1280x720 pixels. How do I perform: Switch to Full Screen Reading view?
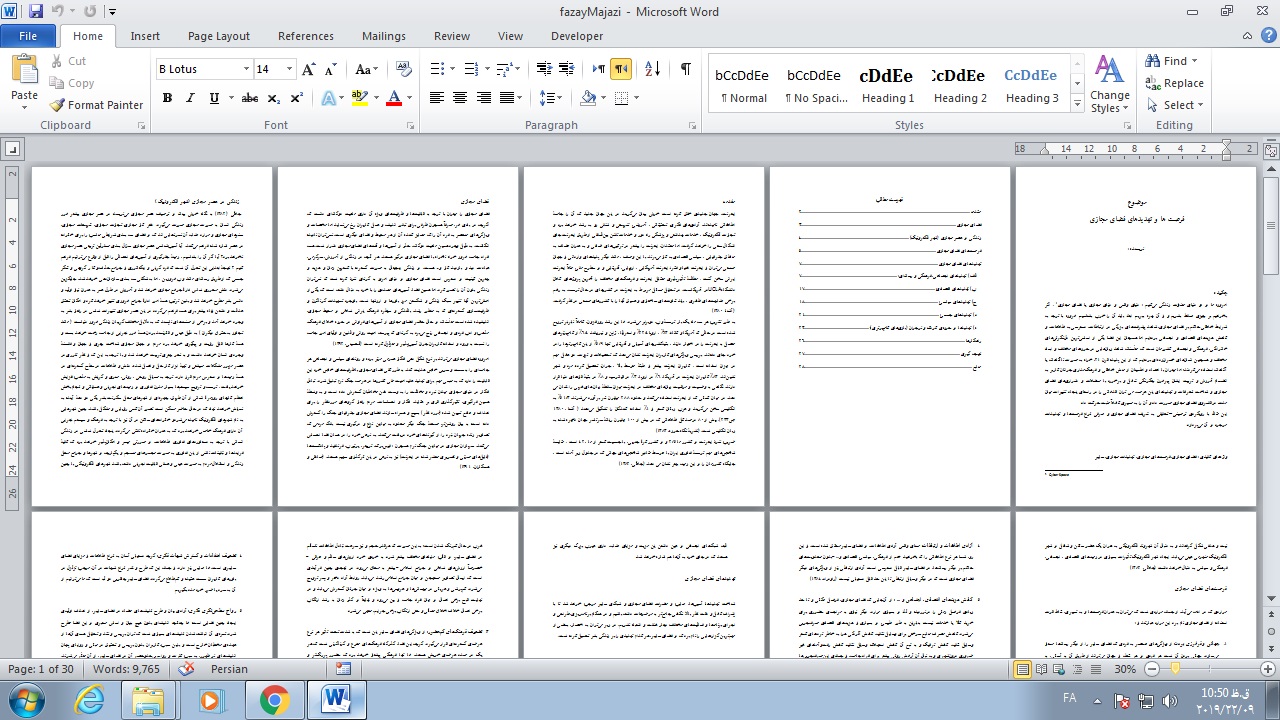pyautogui.click(x=1042, y=669)
